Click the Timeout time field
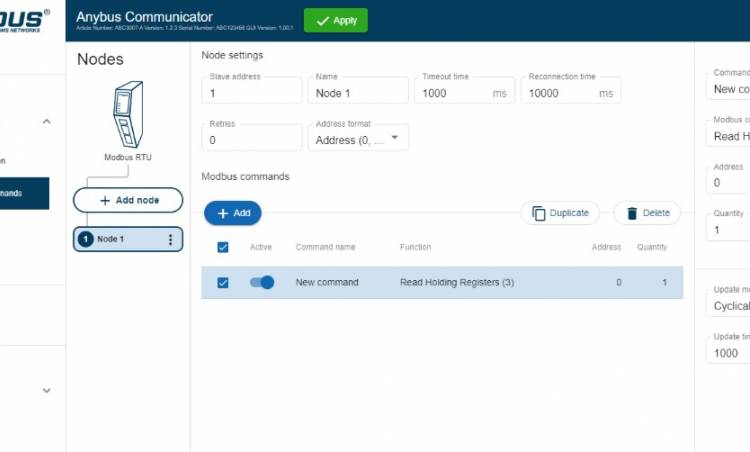750x452 pixels. (455, 93)
